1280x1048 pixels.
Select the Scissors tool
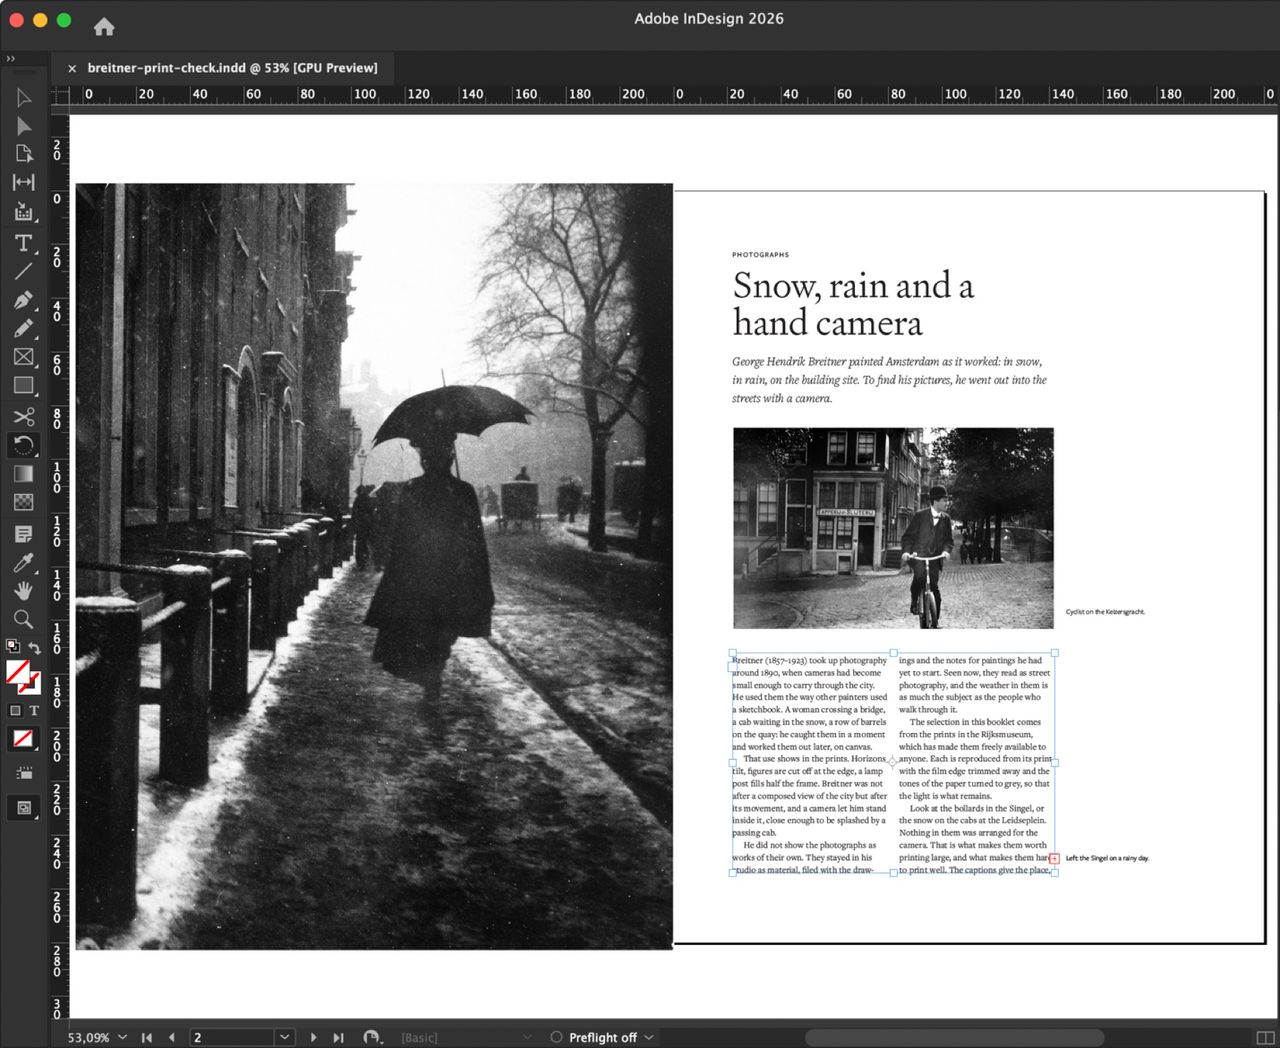pyautogui.click(x=24, y=416)
